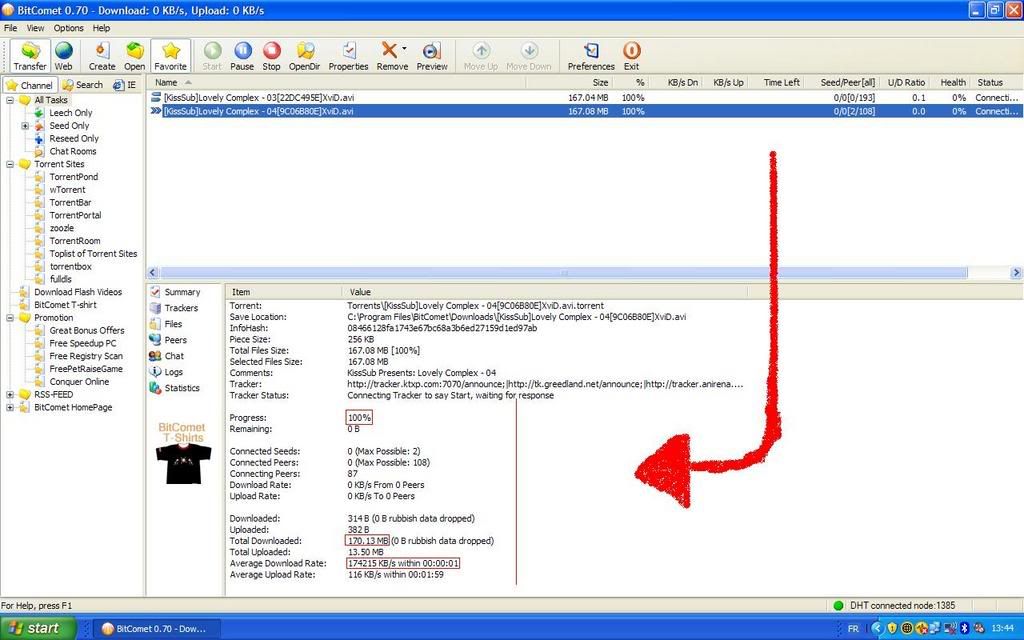Screen dimensions: 1024x640
Task: Open the Help menu
Action: [101, 28]
